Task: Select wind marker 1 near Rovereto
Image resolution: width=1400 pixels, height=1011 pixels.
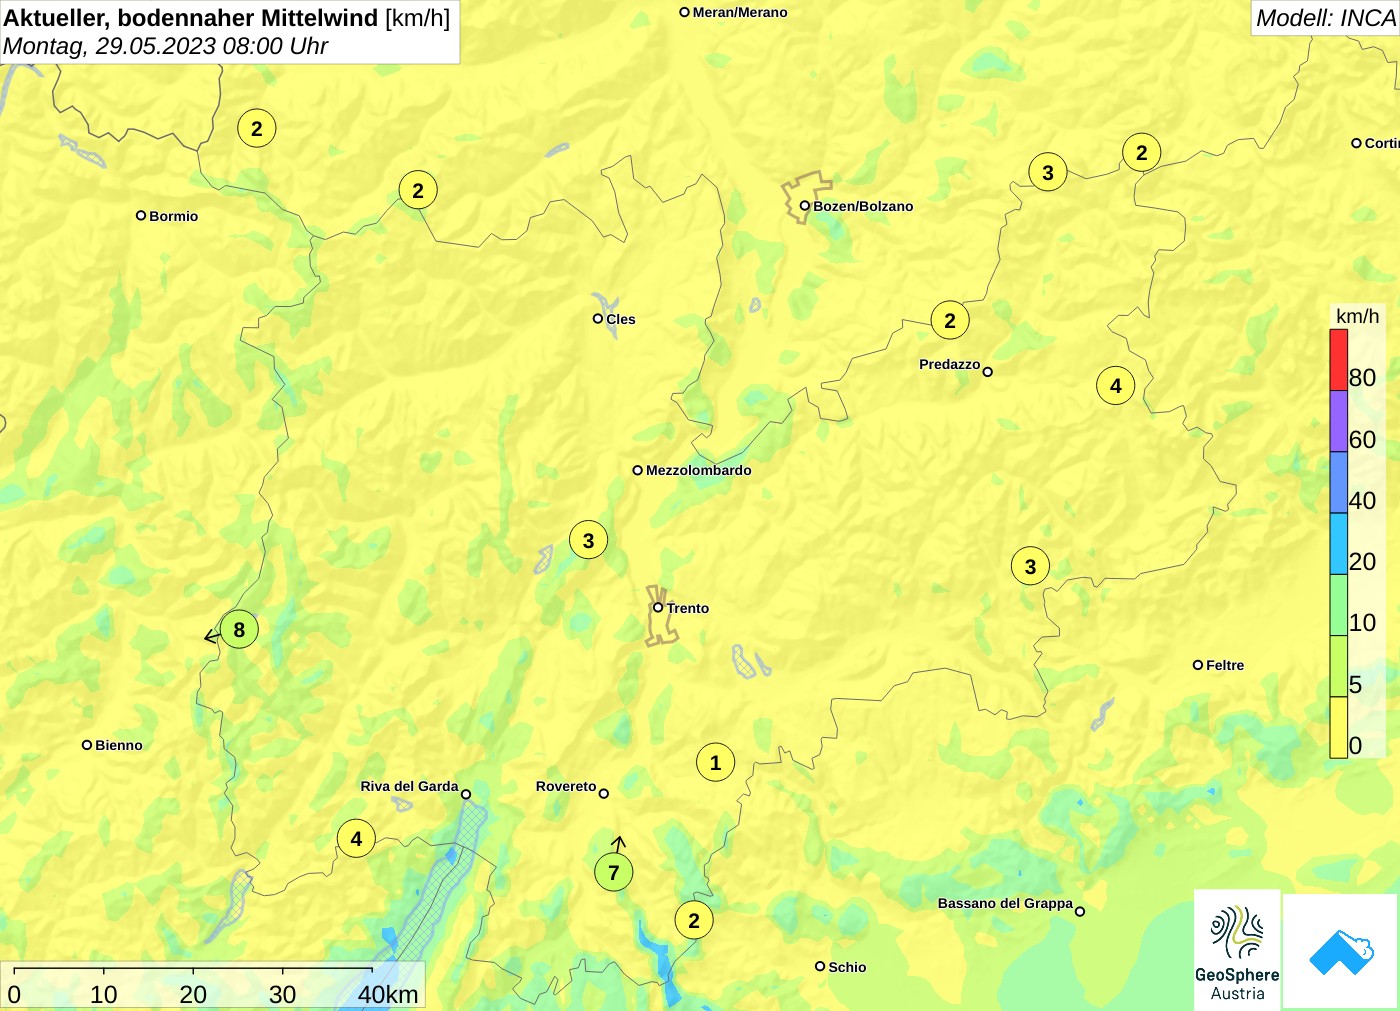Action: click(715, 763)
